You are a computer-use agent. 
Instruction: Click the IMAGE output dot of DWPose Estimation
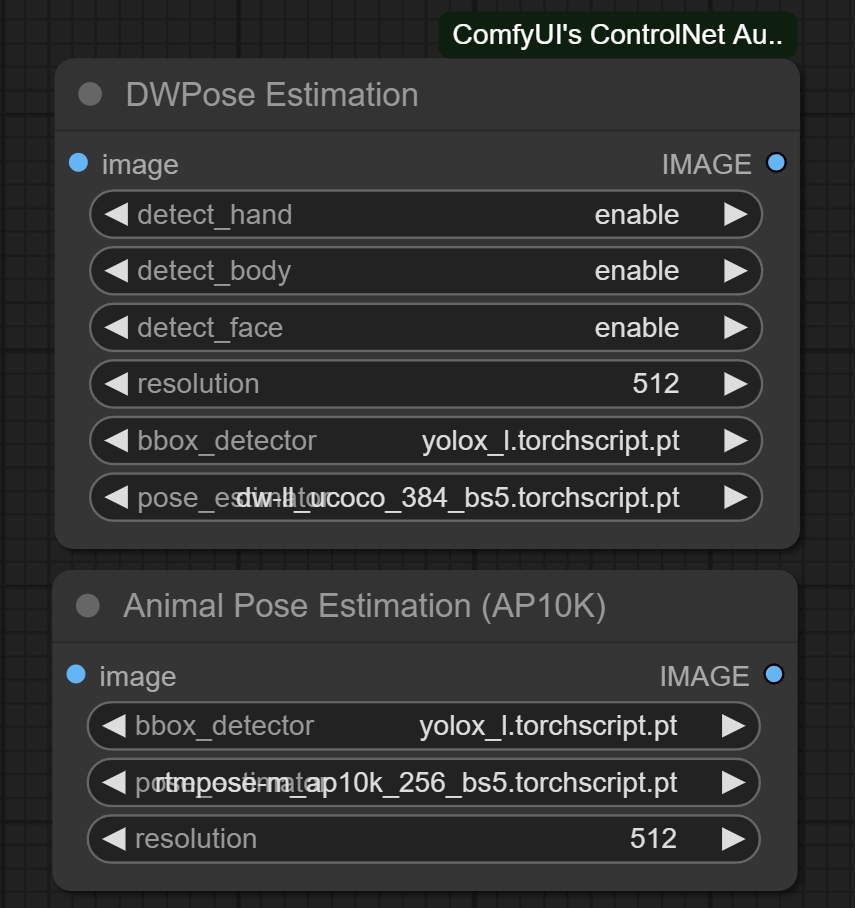click(x=776, y=162)
